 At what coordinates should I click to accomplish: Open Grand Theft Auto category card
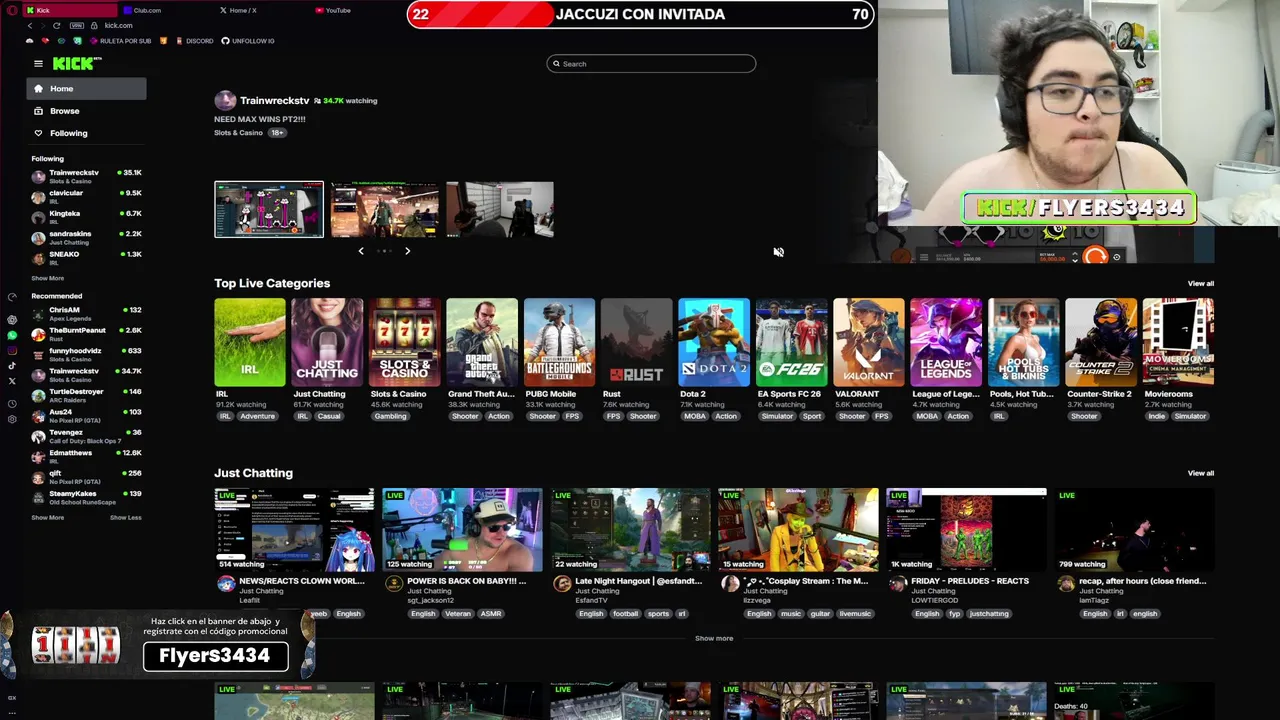coord(482,342)
